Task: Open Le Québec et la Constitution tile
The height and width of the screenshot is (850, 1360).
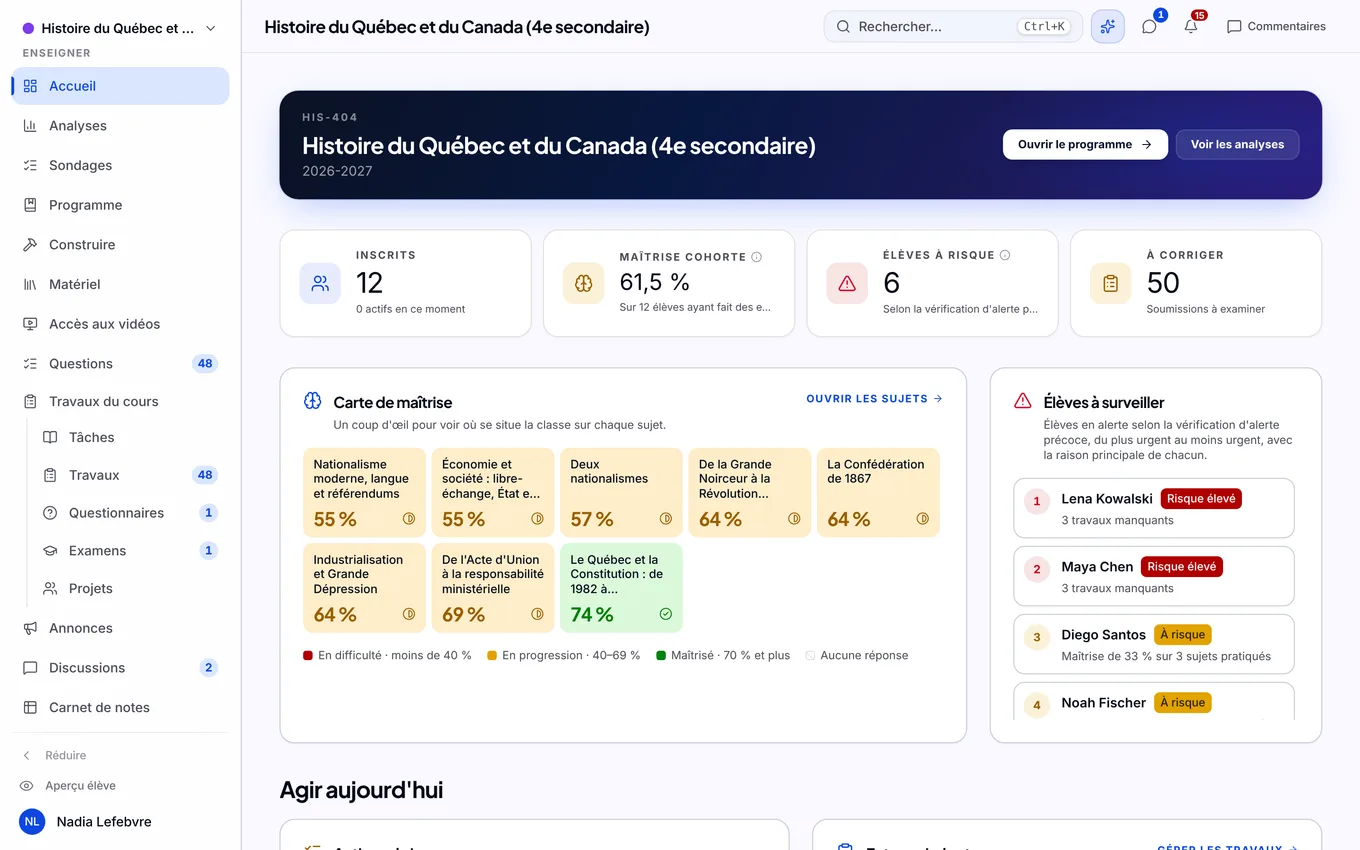Action: (621, 588)
